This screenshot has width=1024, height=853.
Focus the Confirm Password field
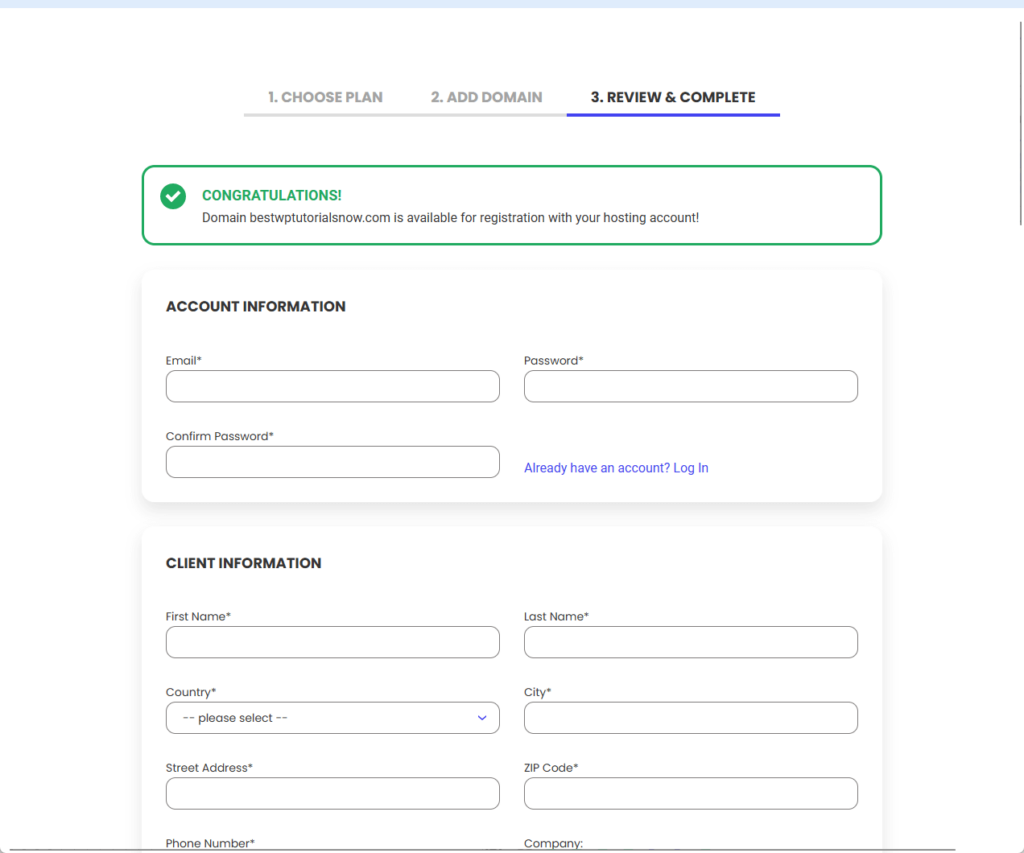click(332, 462)
